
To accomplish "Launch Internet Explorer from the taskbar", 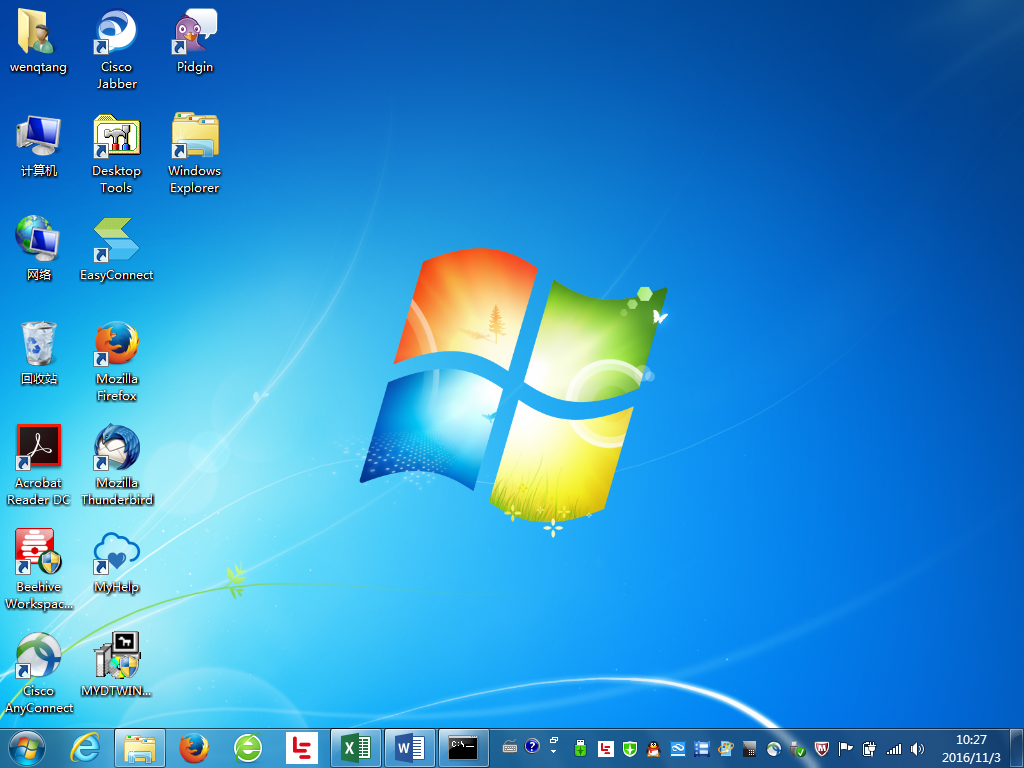I will pyautogui.click(x=86, y=748).
